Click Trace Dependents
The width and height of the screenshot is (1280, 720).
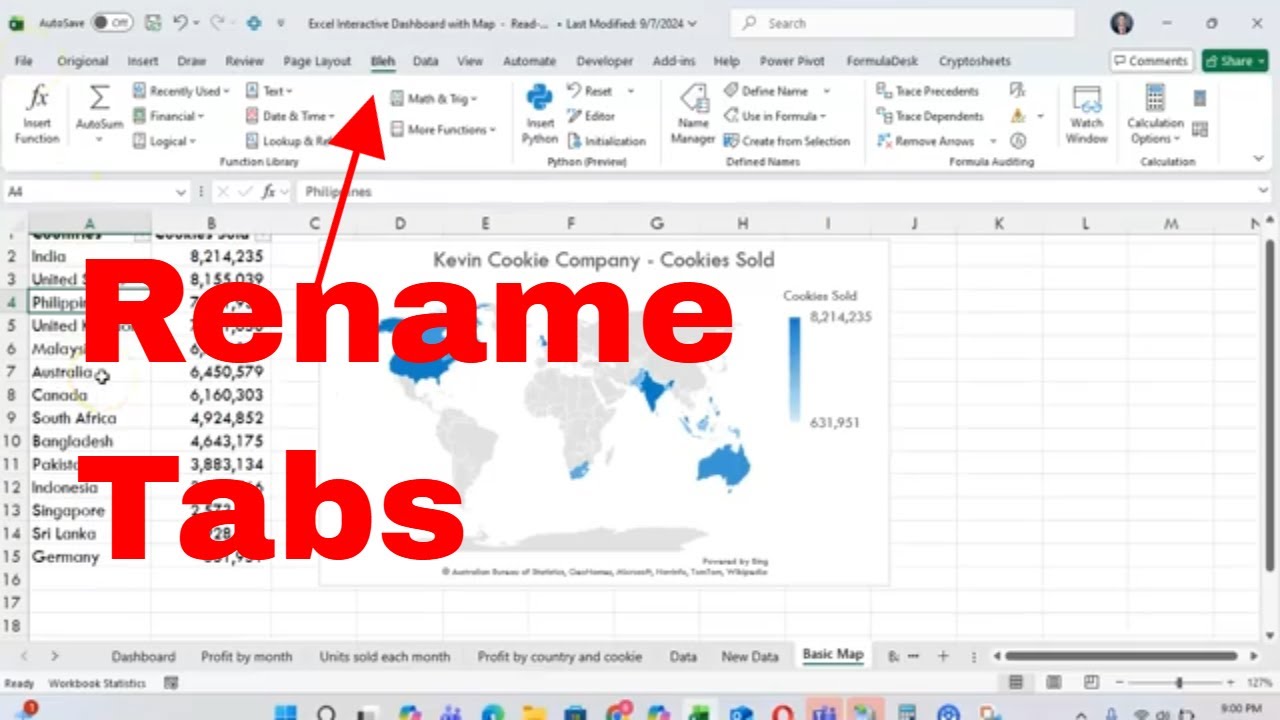coord(930,116)
